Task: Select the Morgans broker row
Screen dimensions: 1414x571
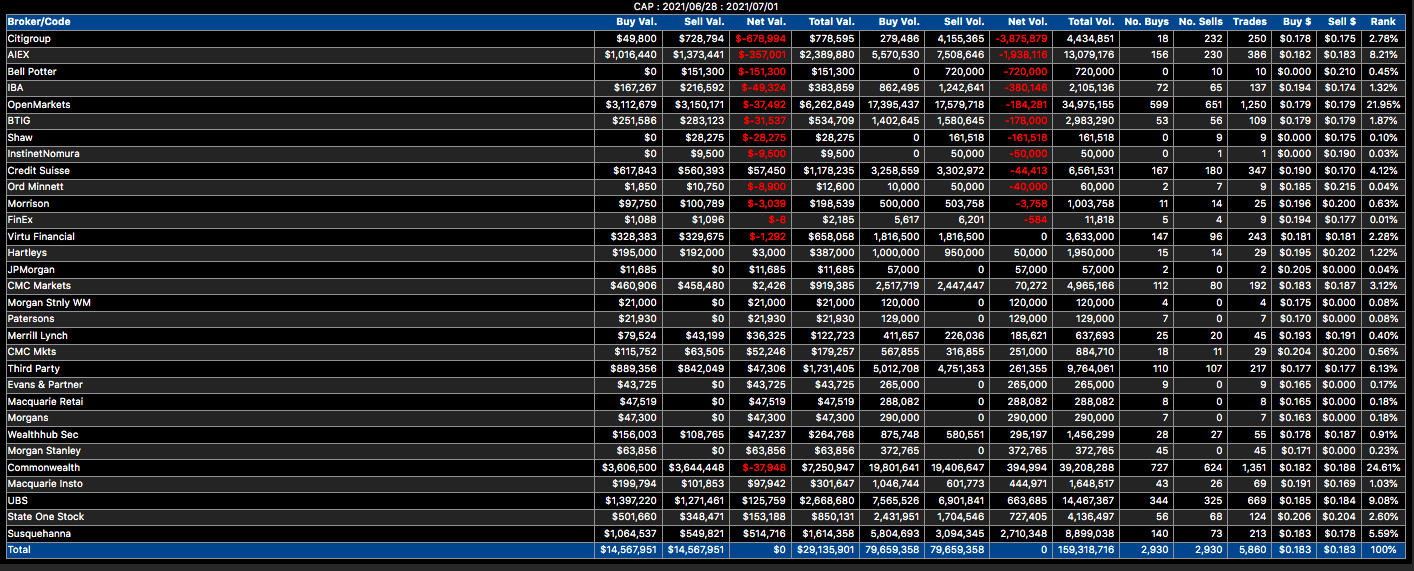Action: pyautogui.click(x=707, y=418)
